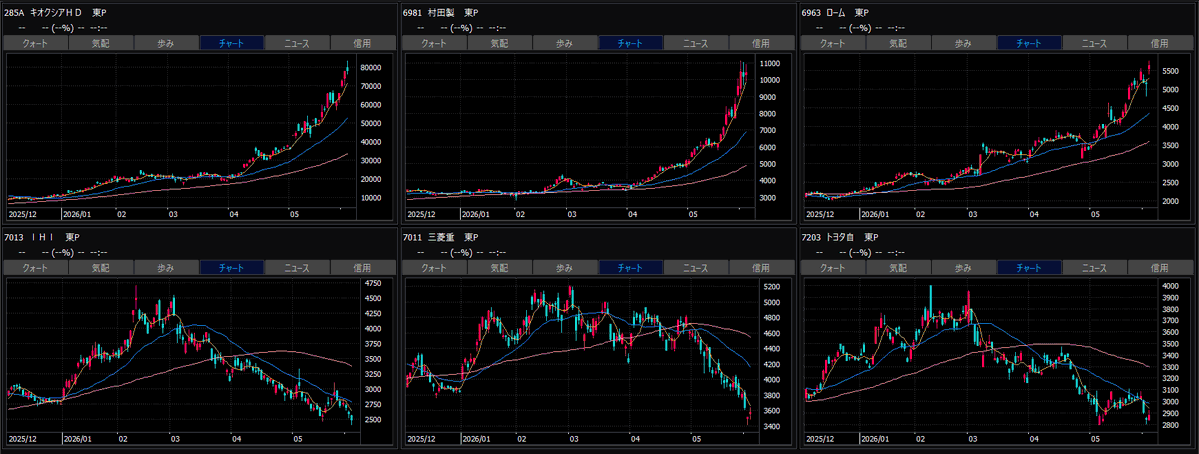
Task: Click the 2000 price label on ローム chart
Action: pos(1171,201)
